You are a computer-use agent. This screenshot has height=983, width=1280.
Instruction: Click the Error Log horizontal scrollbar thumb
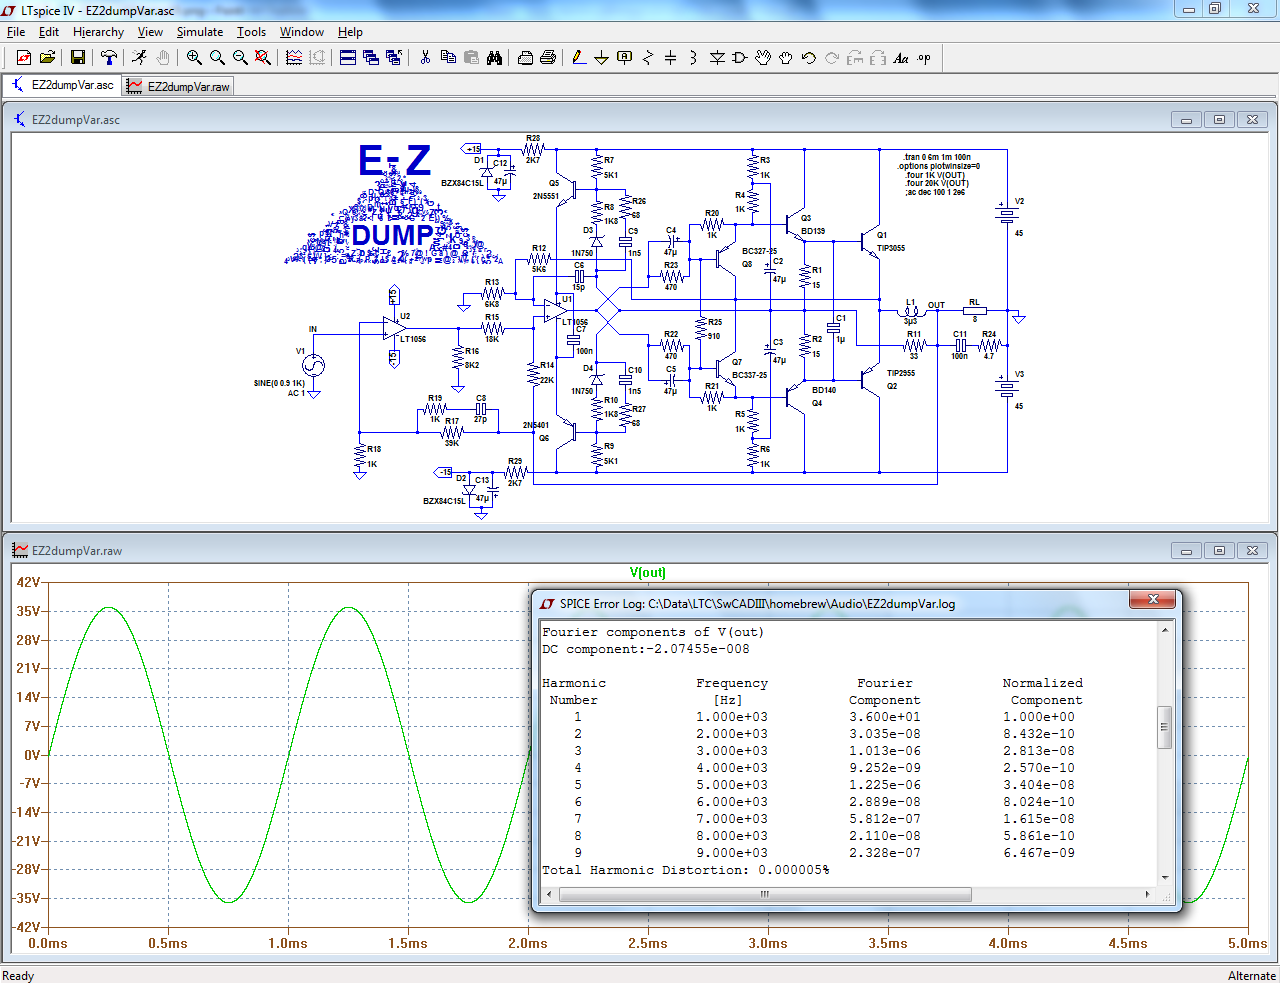763,894
